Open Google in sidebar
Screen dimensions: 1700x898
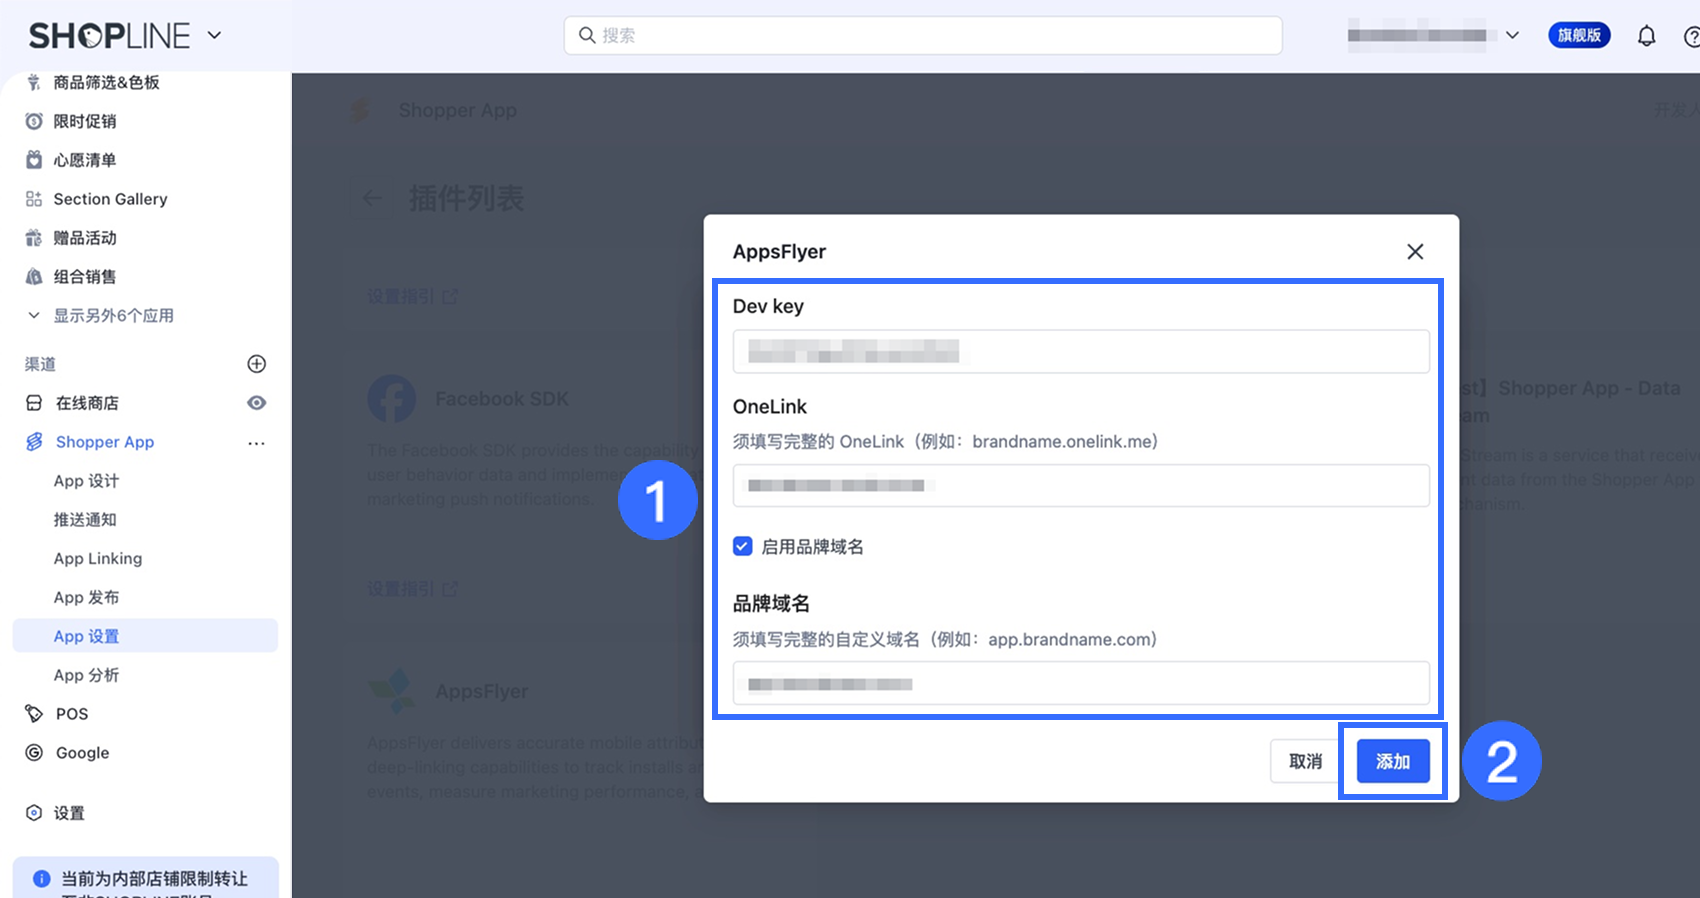pos(83,753)
